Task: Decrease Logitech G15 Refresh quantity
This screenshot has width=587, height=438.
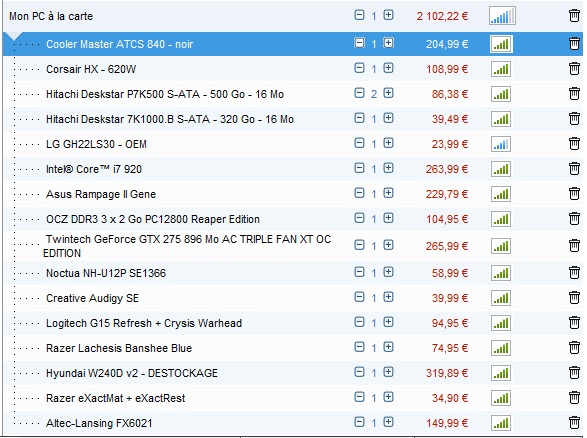Action: [359, 322]
